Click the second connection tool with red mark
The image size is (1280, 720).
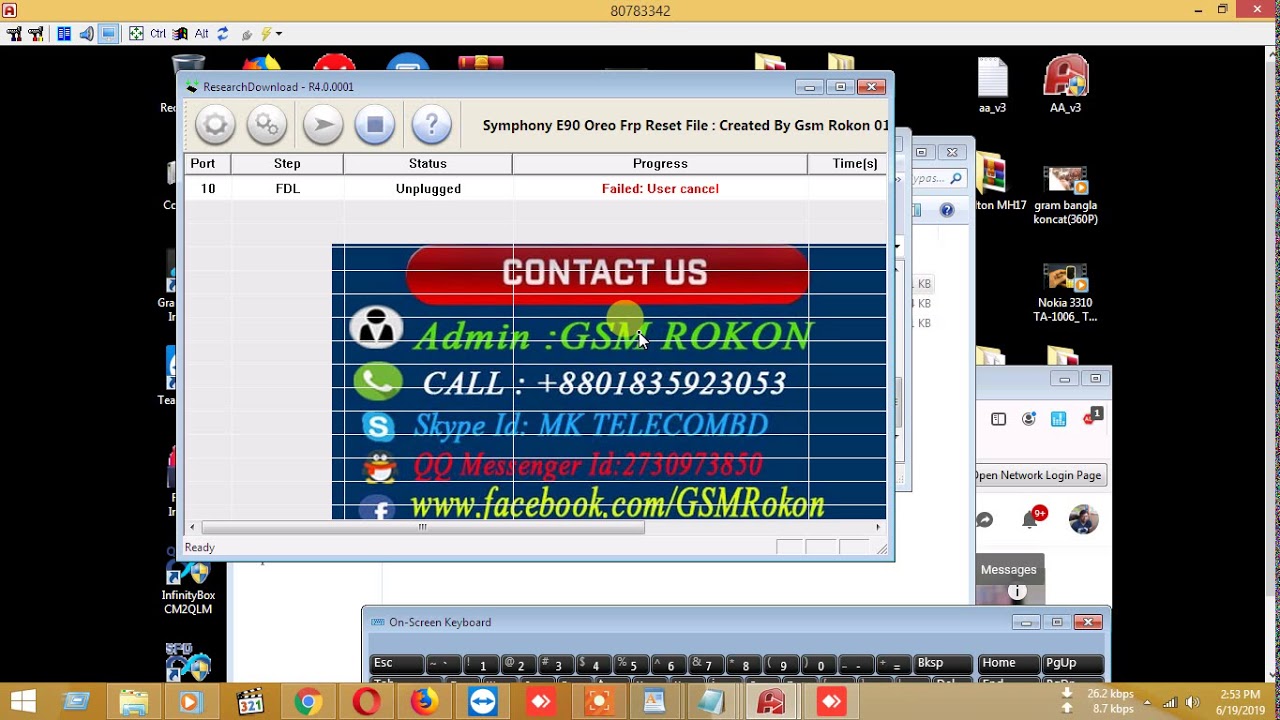(x=36, y=34)
